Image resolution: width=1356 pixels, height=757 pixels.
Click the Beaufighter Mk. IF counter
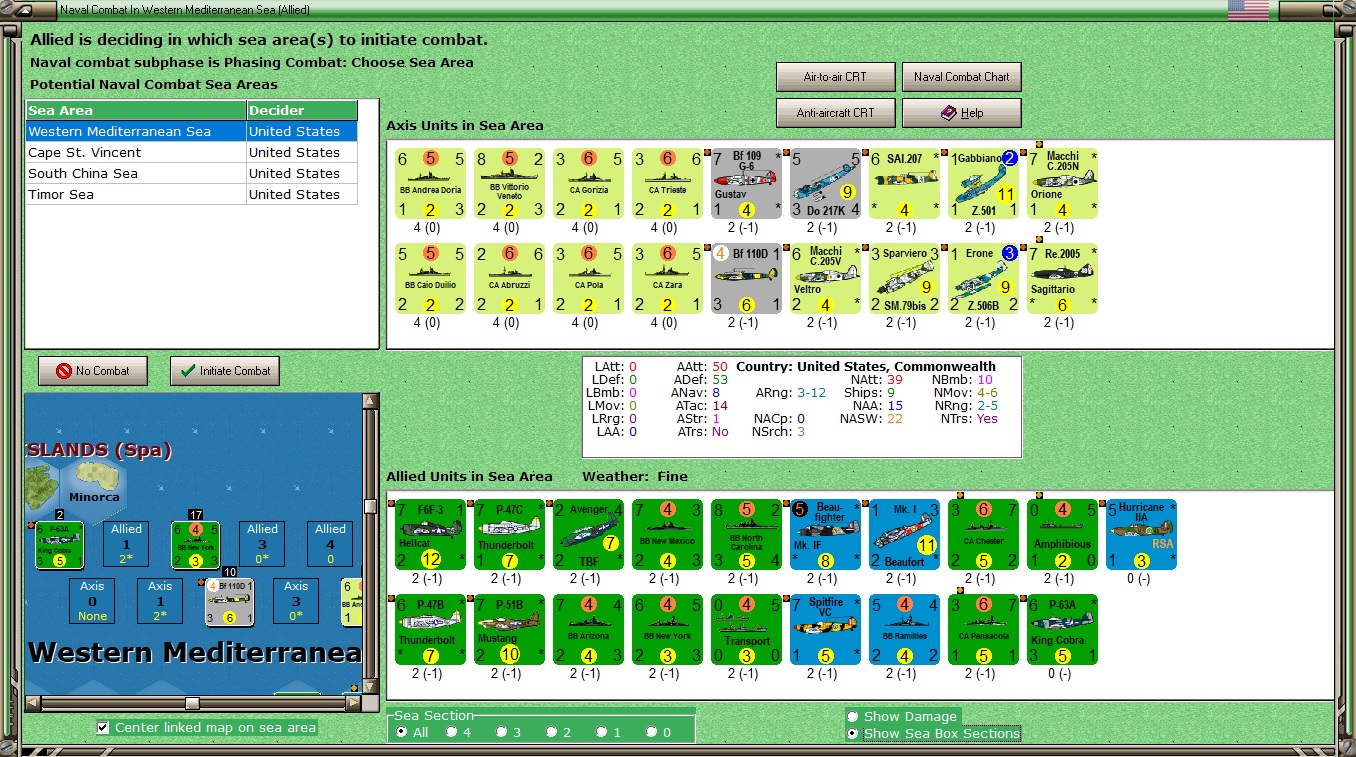pyautogui.click(x=825, y=535)
